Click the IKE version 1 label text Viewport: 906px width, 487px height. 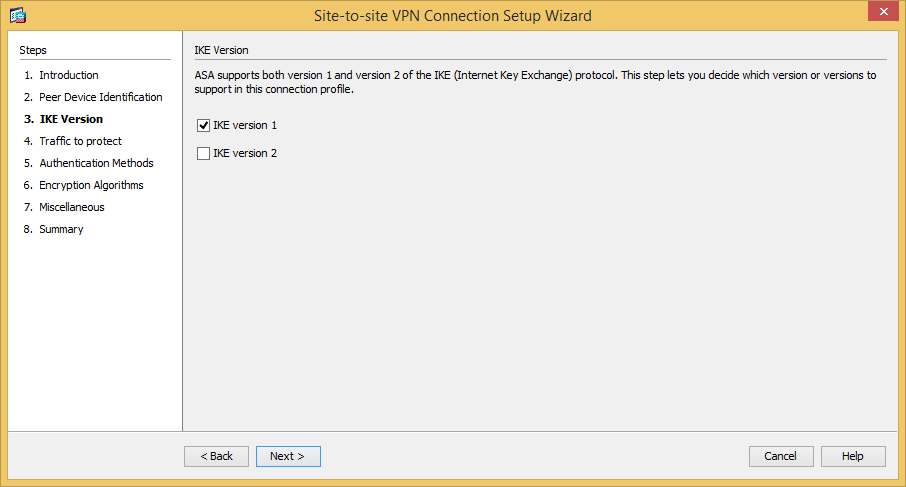pos(245,125)
